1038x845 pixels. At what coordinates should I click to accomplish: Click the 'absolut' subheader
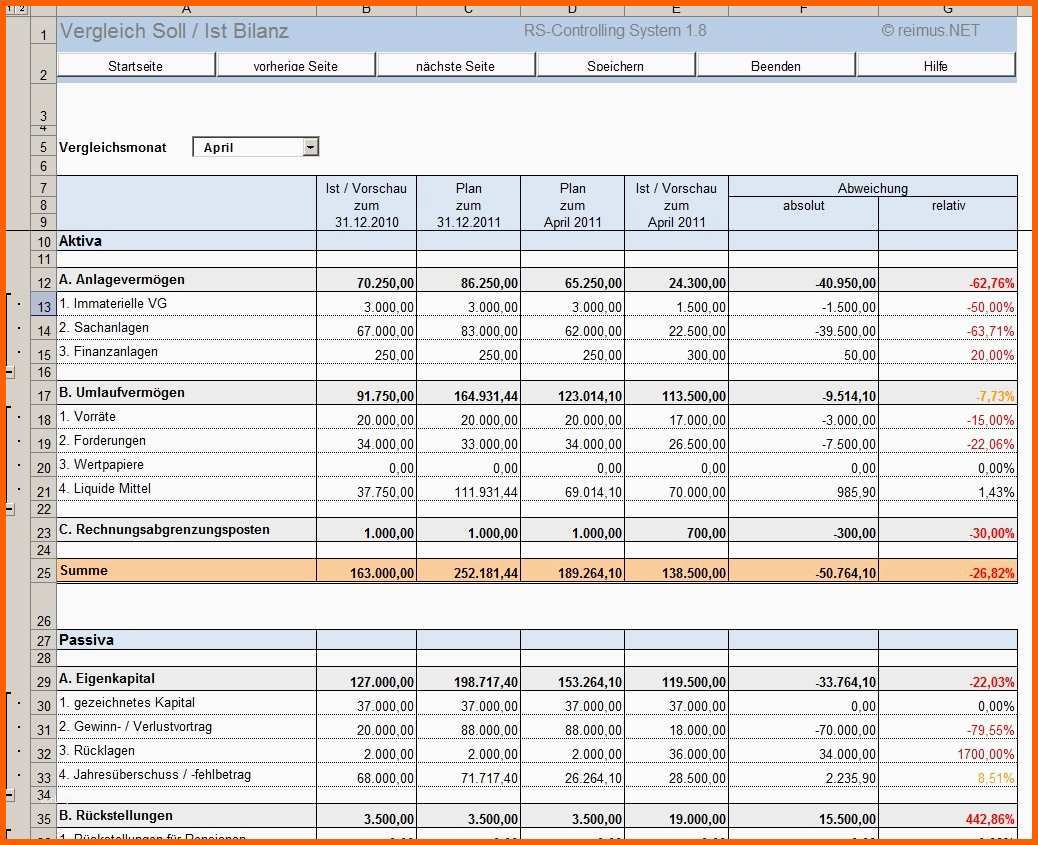point(804,205)
